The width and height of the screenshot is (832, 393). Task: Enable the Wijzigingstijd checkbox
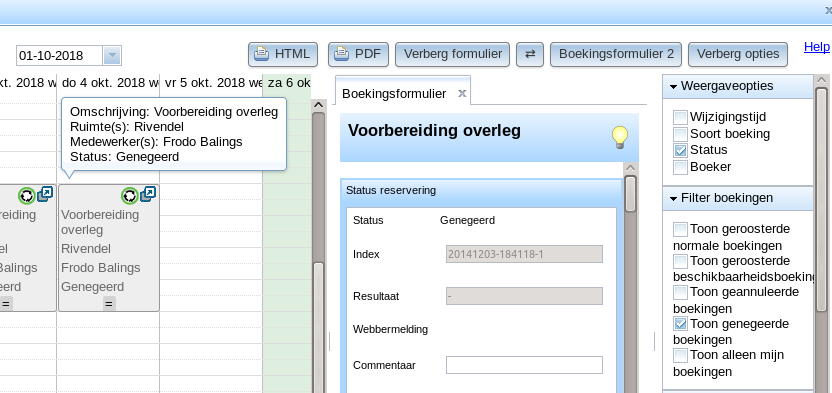point(680,117)
